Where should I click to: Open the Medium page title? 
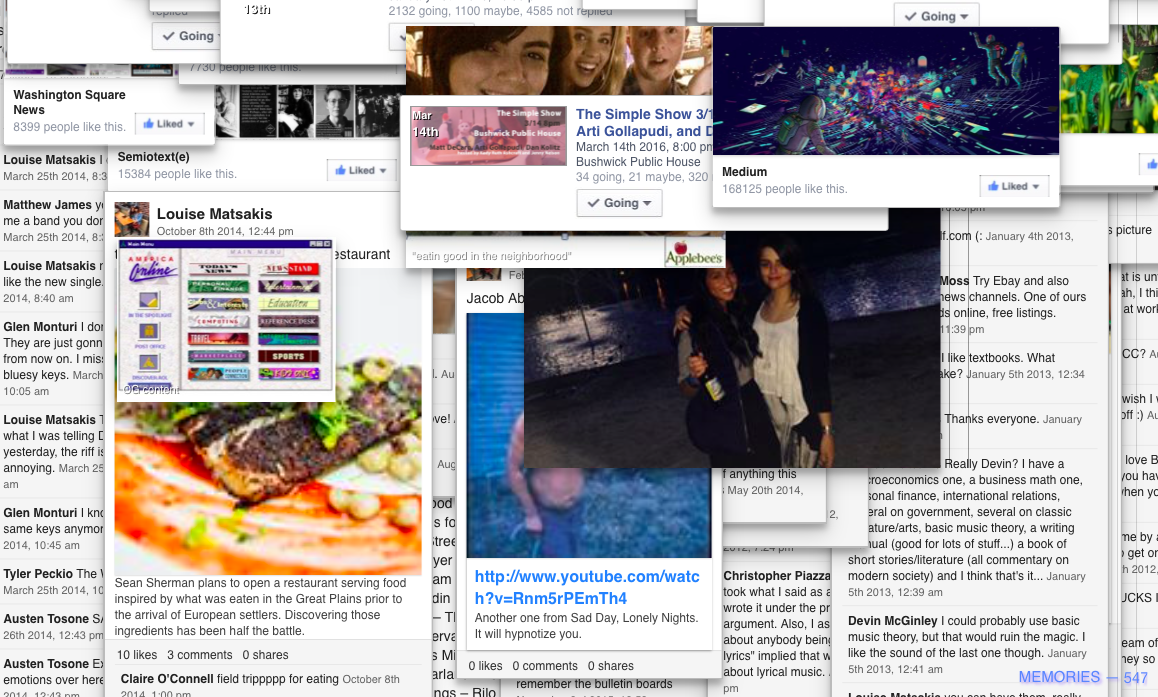pyautogui.click(x=744, y=172)
